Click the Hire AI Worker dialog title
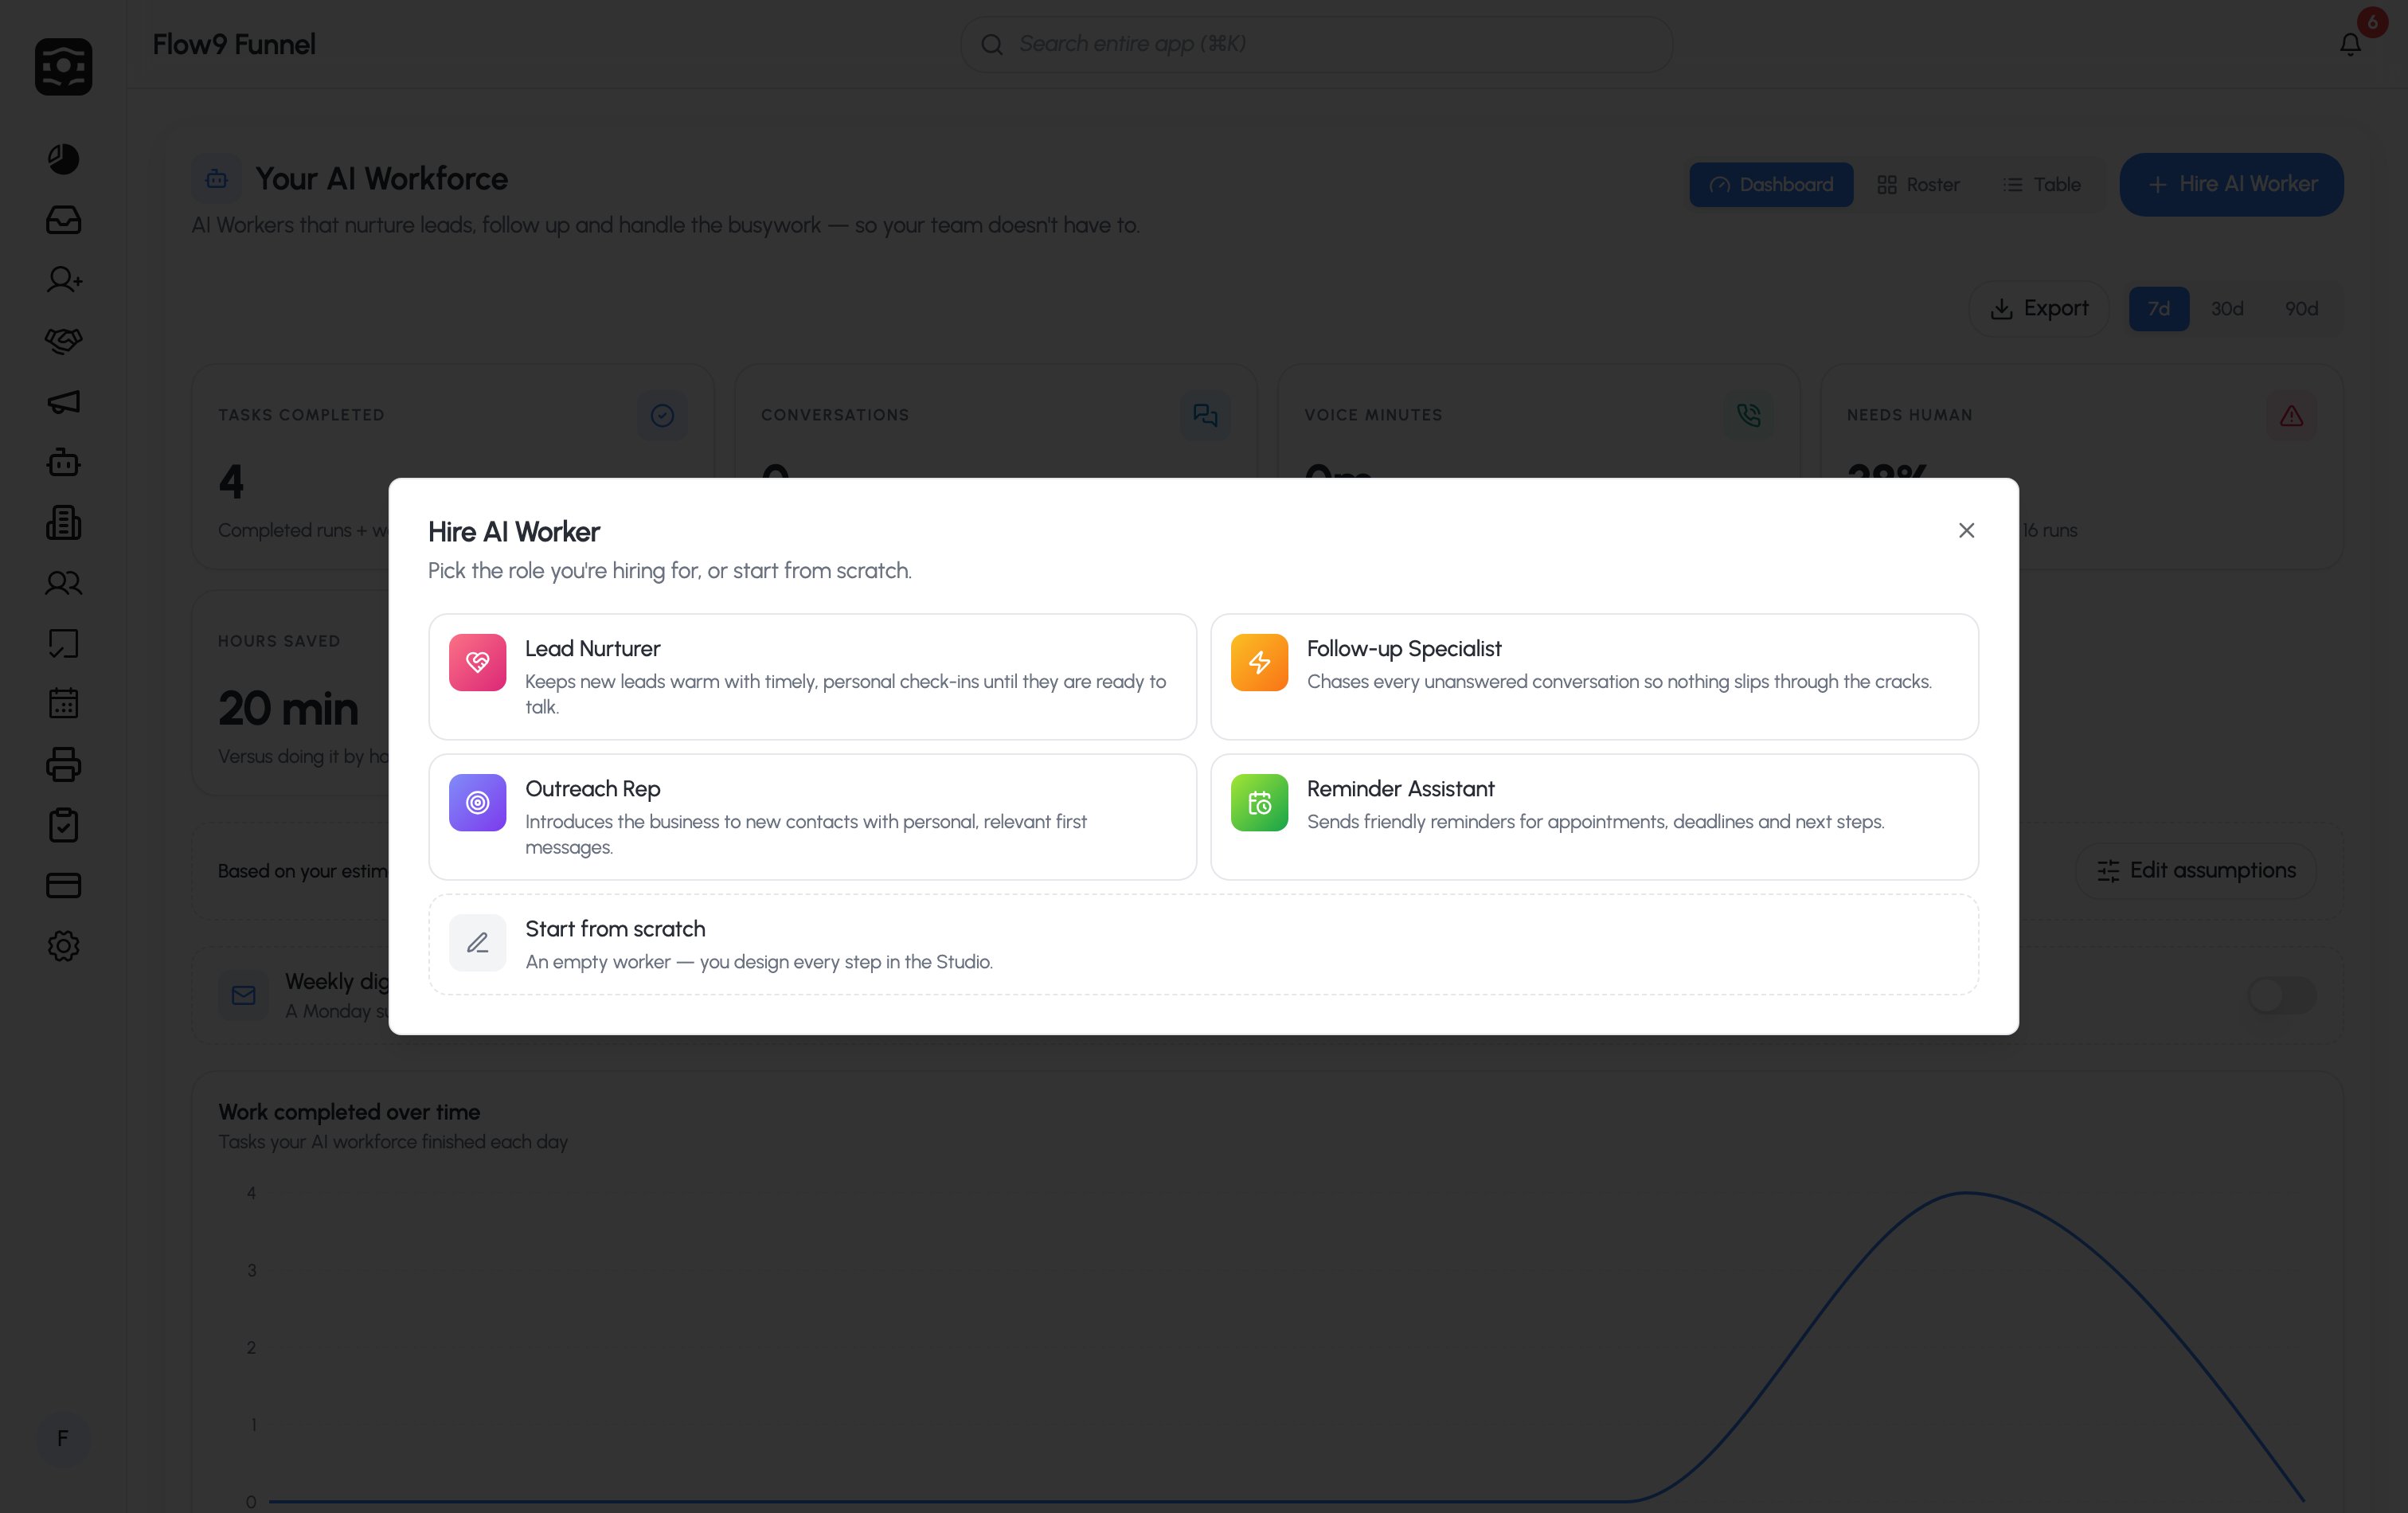2408x1513 pixels. [x=514, y=532]
